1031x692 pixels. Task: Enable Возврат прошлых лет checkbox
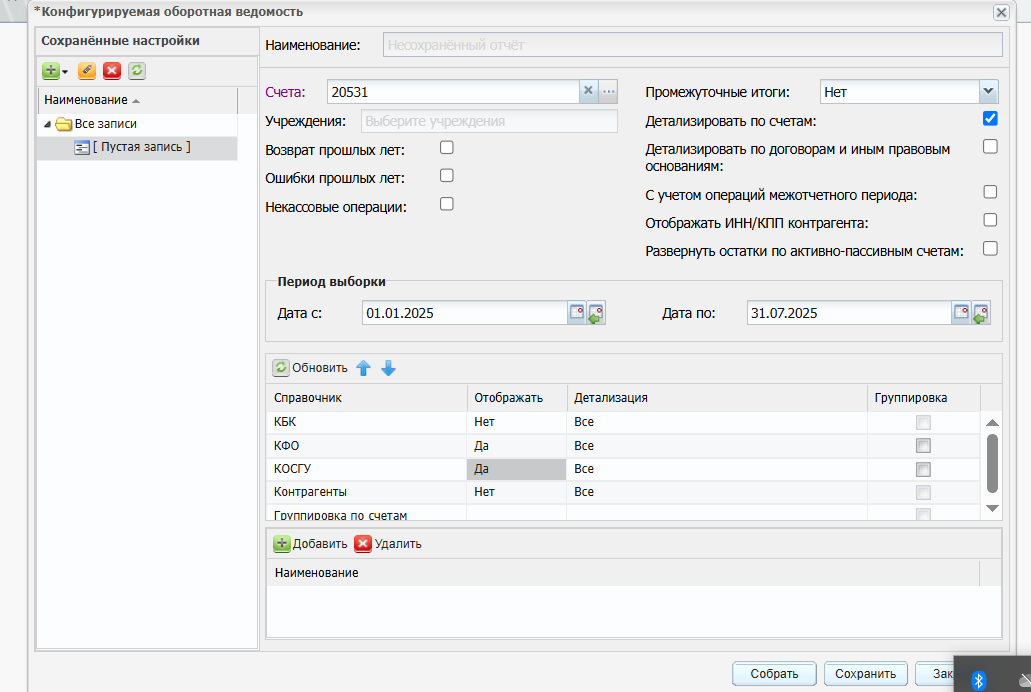click(446, 147)
